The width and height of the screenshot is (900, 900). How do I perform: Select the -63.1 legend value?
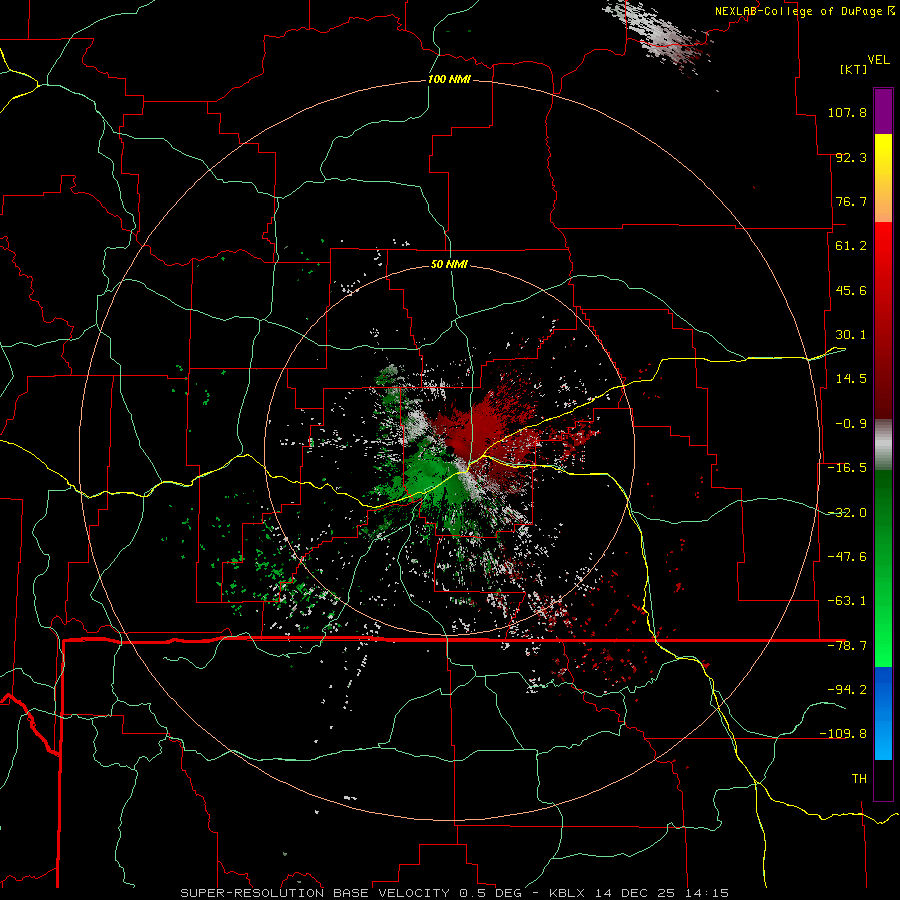847,601
